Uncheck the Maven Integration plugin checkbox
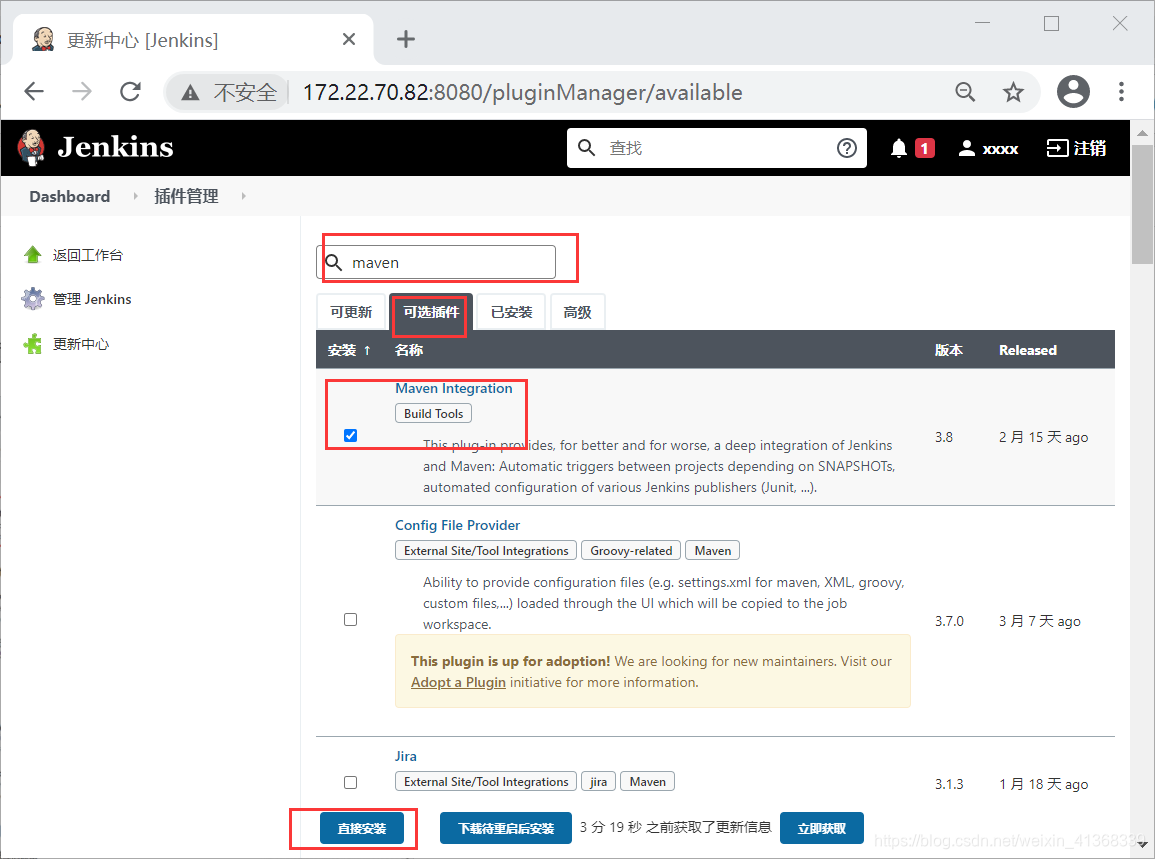The image size is (1155, 859). click(351, 435)
